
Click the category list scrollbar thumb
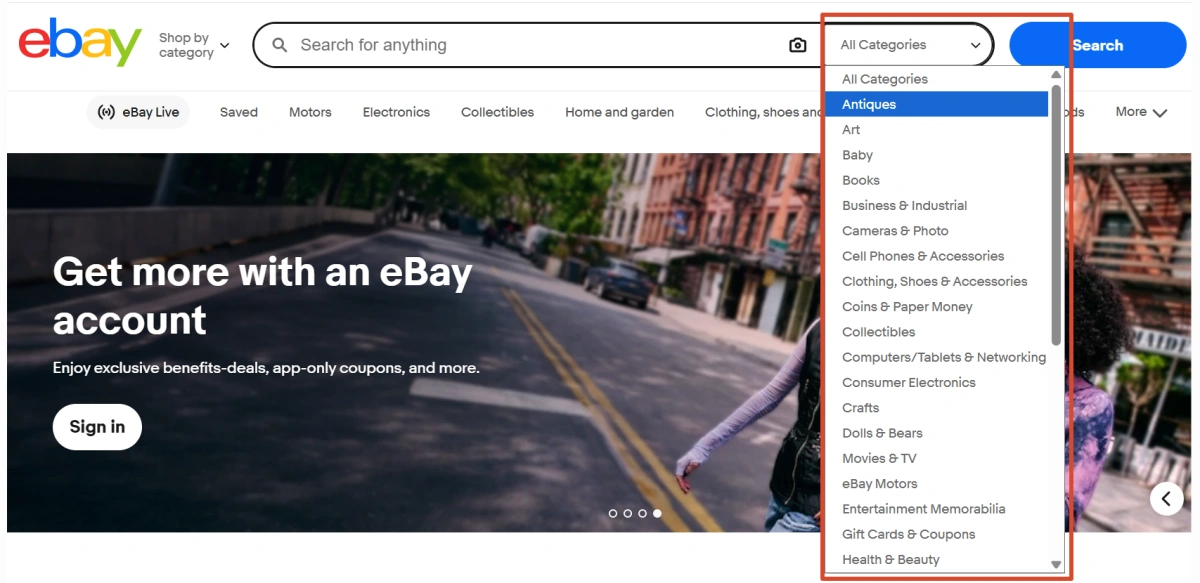1056,214
